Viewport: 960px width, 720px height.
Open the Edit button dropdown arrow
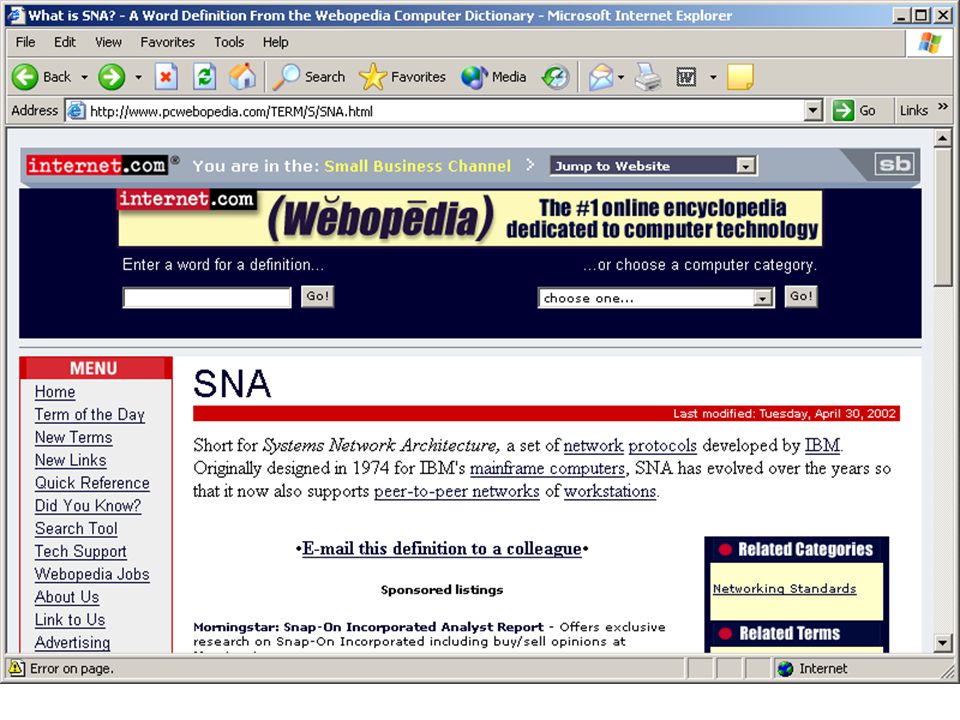[x=713, y=77]
